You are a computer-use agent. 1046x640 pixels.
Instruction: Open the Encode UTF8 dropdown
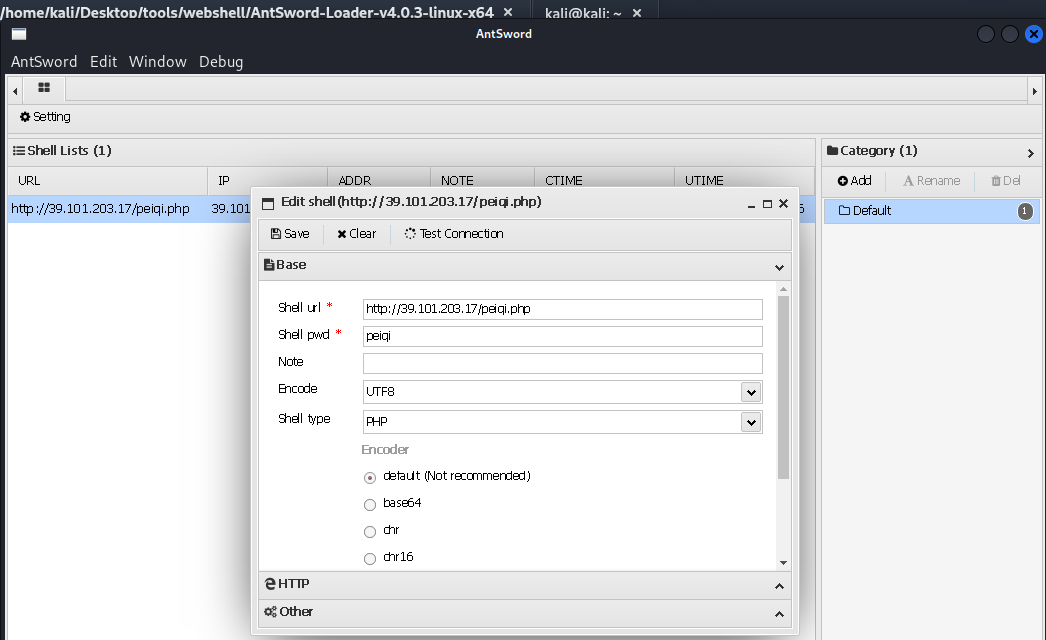click(x=751, y=392)
